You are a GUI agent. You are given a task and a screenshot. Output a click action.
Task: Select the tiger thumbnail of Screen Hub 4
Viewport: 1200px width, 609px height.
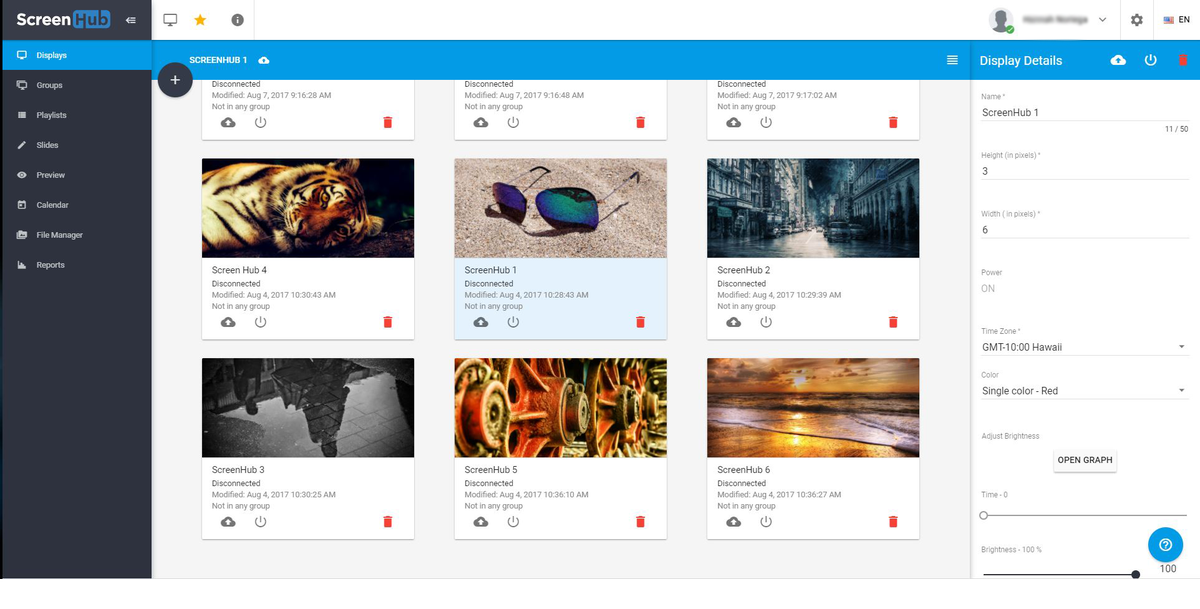308,208
